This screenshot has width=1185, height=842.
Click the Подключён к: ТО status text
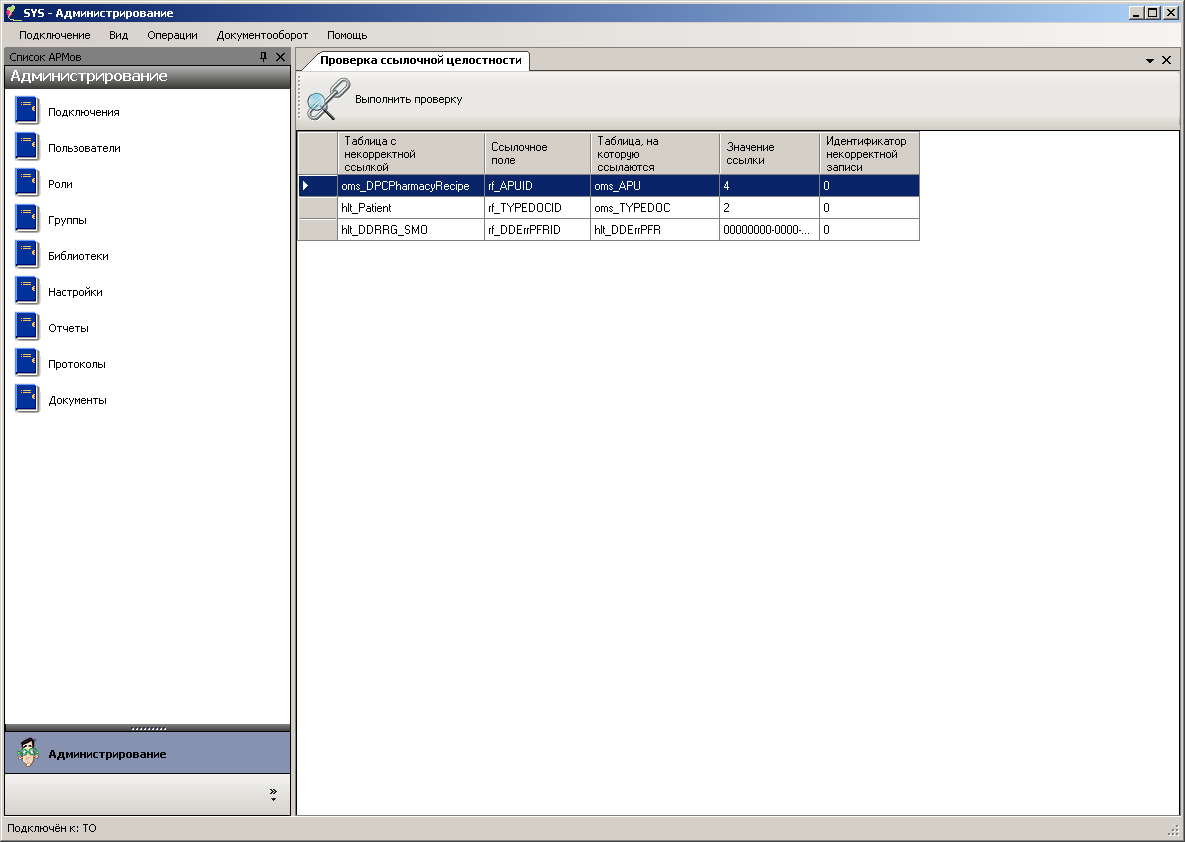[52, 828]
